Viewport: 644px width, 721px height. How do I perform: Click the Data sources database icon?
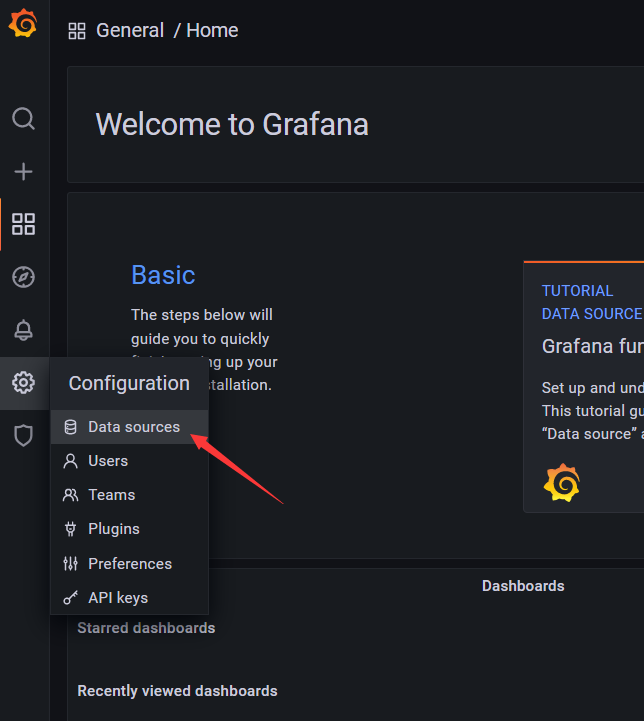pyautogui.click(x=70, y=427)
